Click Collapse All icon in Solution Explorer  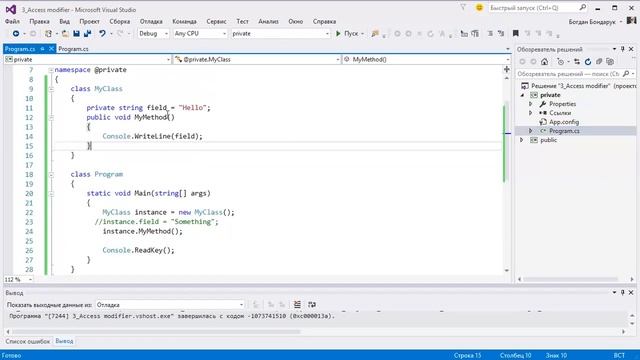(x=599, y=62)
